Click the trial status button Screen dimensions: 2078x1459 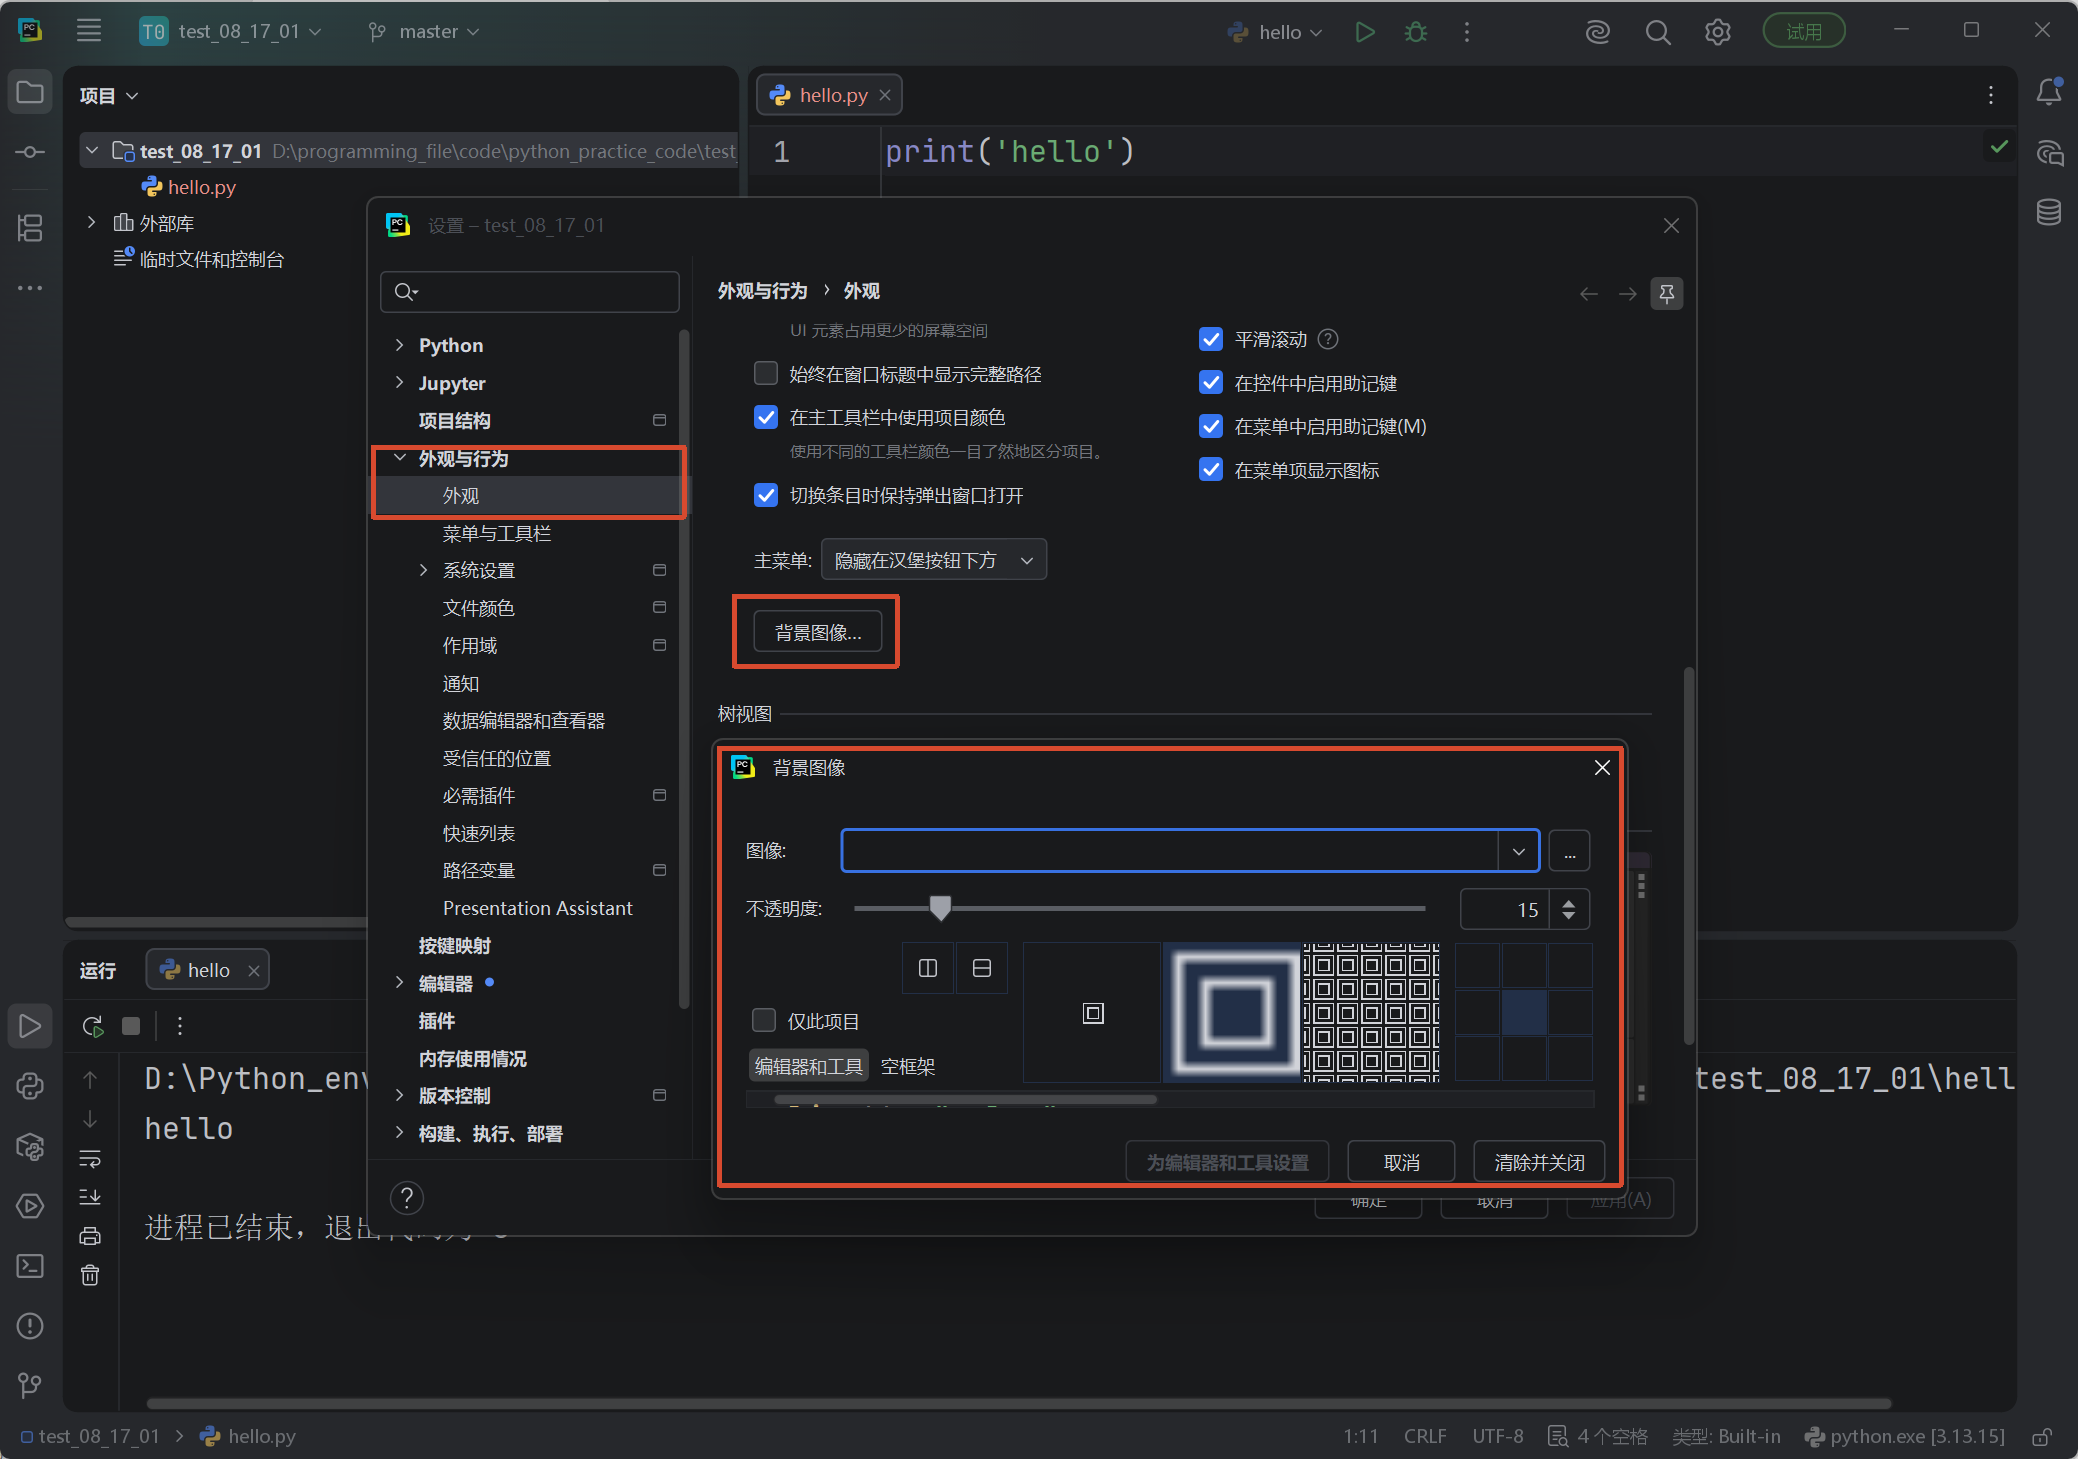1804,32
